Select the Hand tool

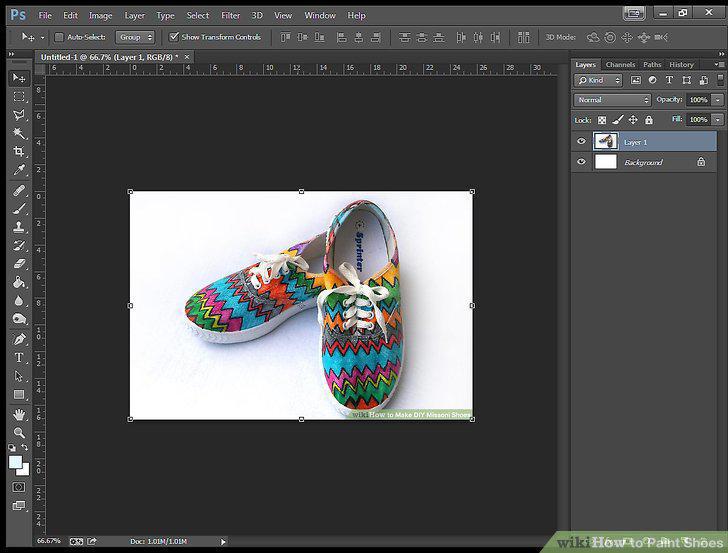click(x=19, y=415)
